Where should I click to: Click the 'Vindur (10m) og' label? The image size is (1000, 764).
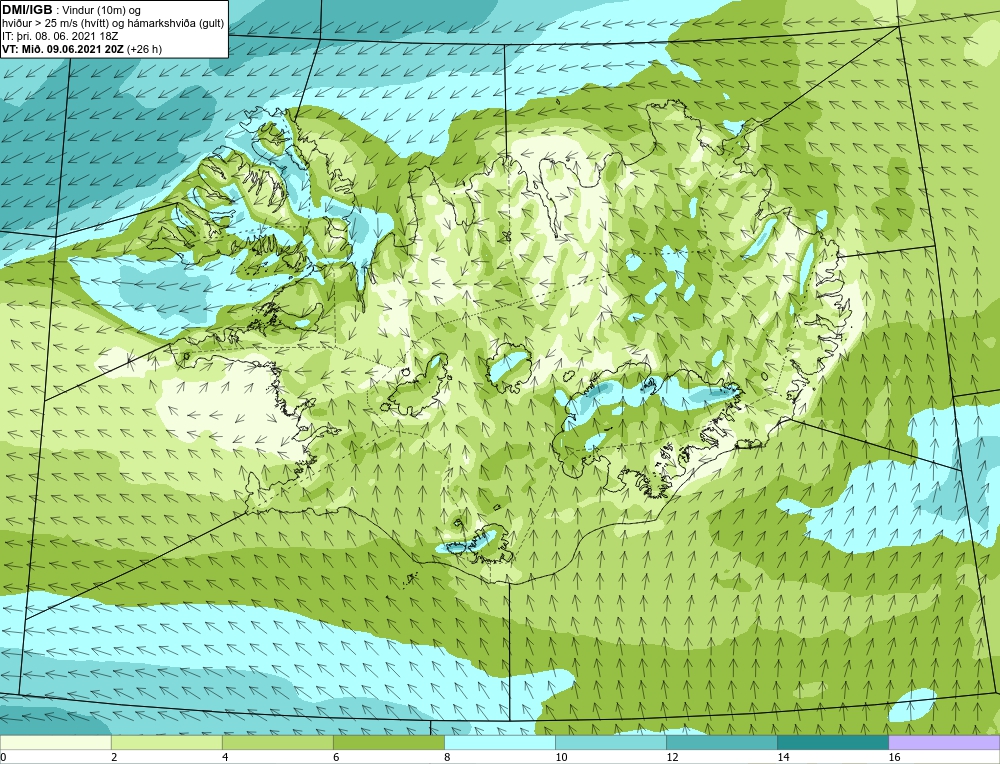(x=101, y=10)
